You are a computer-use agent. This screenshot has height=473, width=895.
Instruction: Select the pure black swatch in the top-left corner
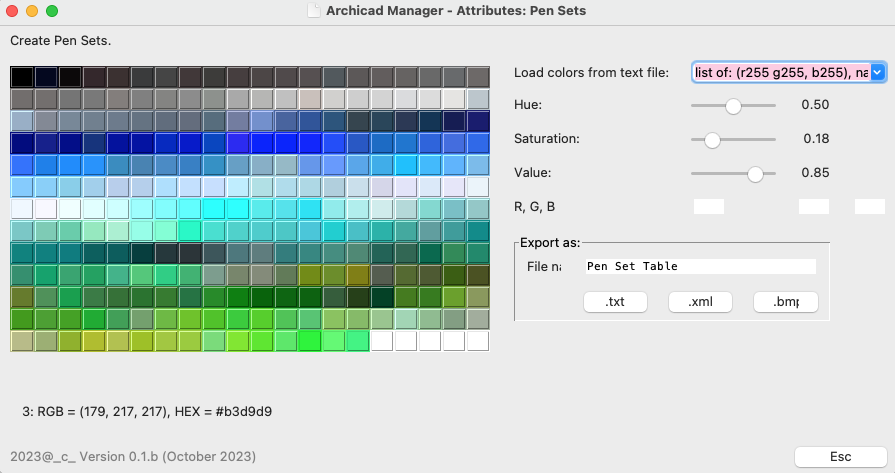[22, 77]
